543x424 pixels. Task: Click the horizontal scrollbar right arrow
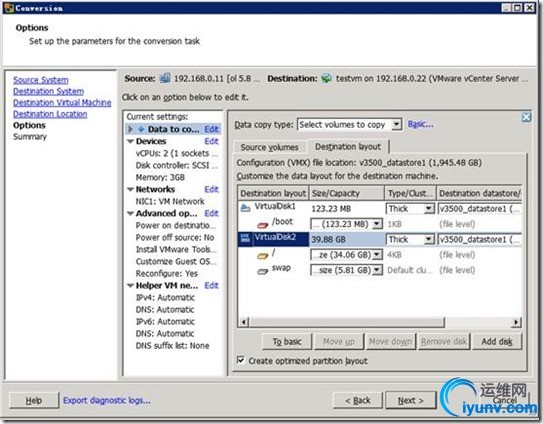(516, 322)
